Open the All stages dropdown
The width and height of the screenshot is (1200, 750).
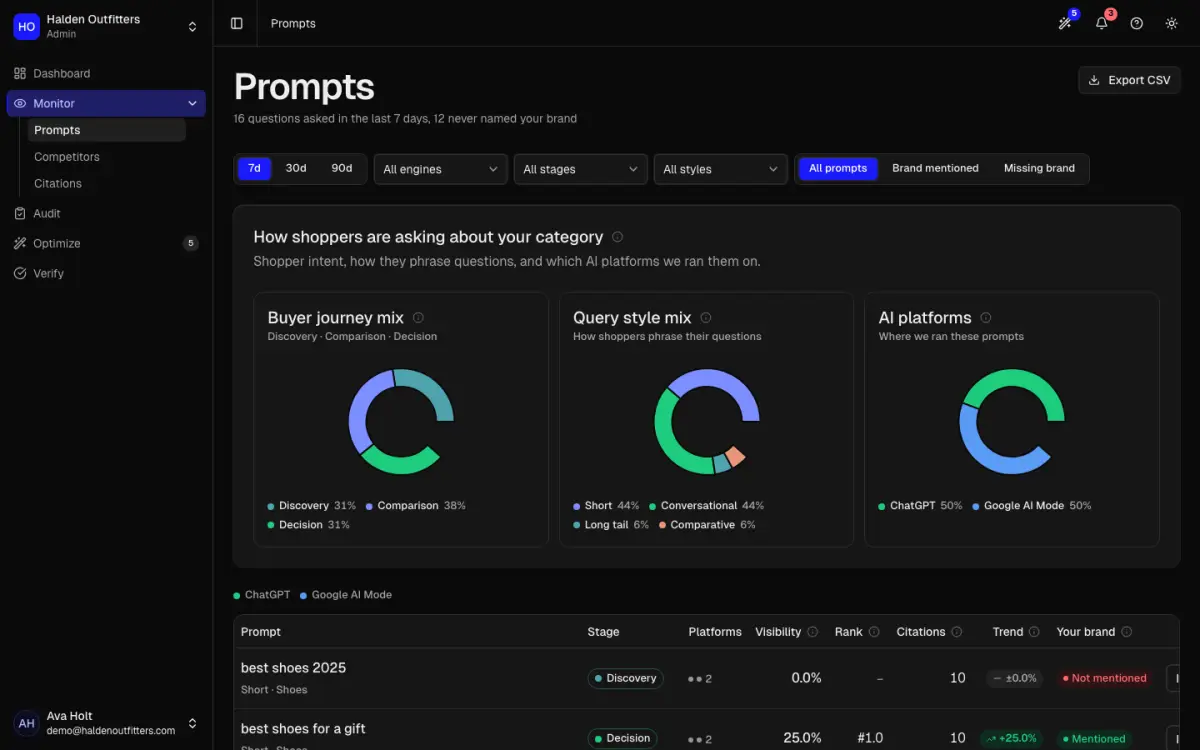click(581, 169)
